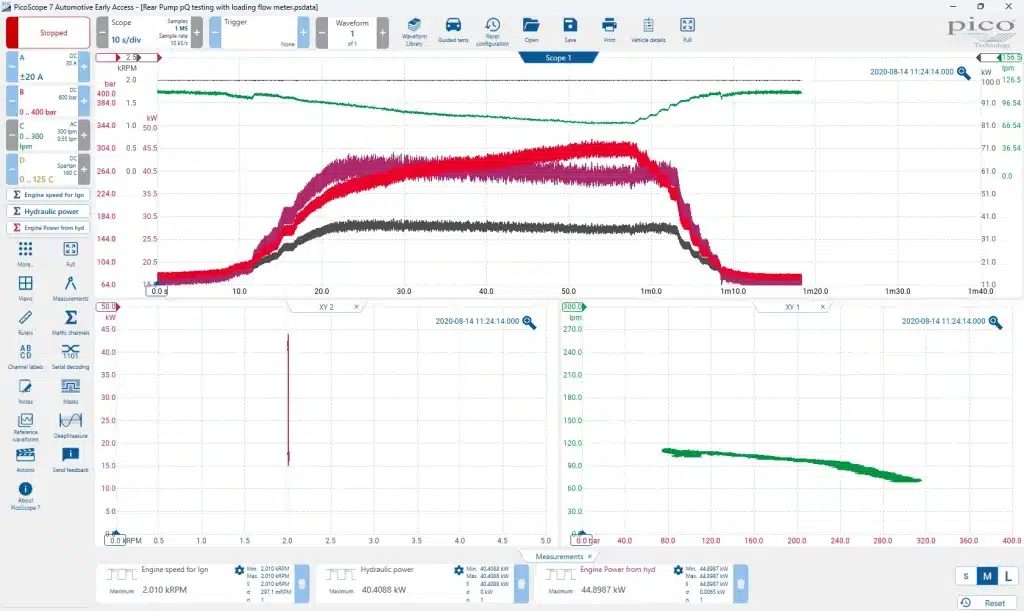Toggle Engine speed for Ign maths channel
Screen dimensions: 1024x611
pyautogui.click(x=48, y=195)
